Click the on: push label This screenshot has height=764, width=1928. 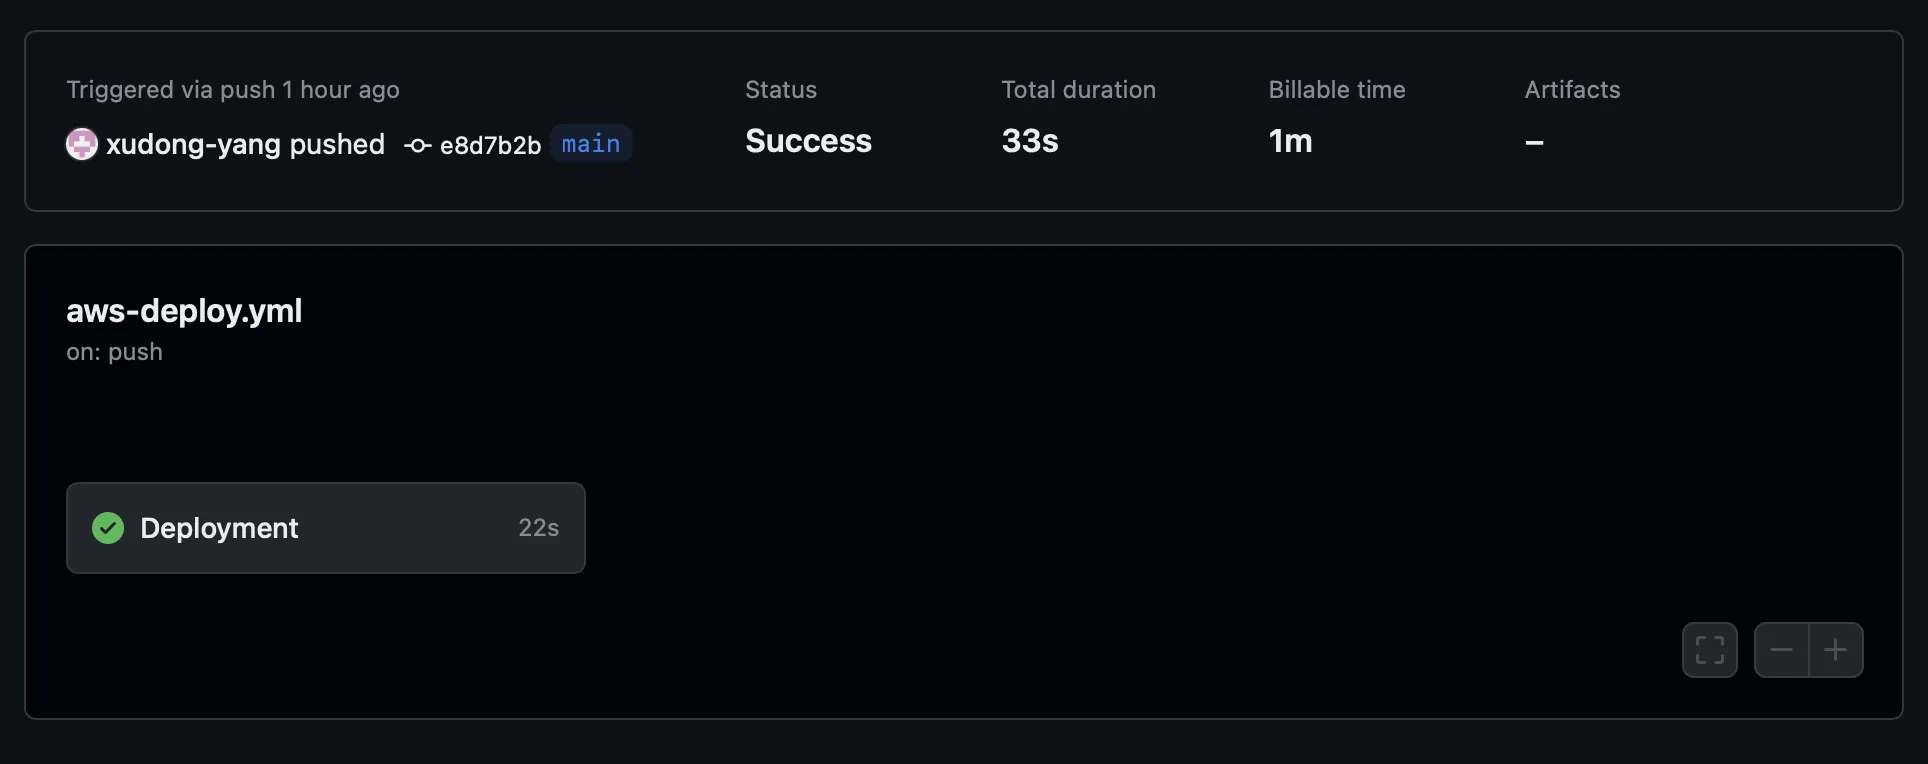[x=114, y=352]
